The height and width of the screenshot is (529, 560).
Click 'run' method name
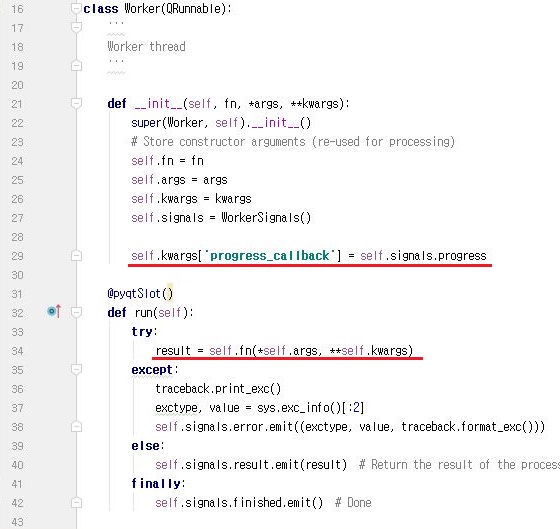coord(144,313)
